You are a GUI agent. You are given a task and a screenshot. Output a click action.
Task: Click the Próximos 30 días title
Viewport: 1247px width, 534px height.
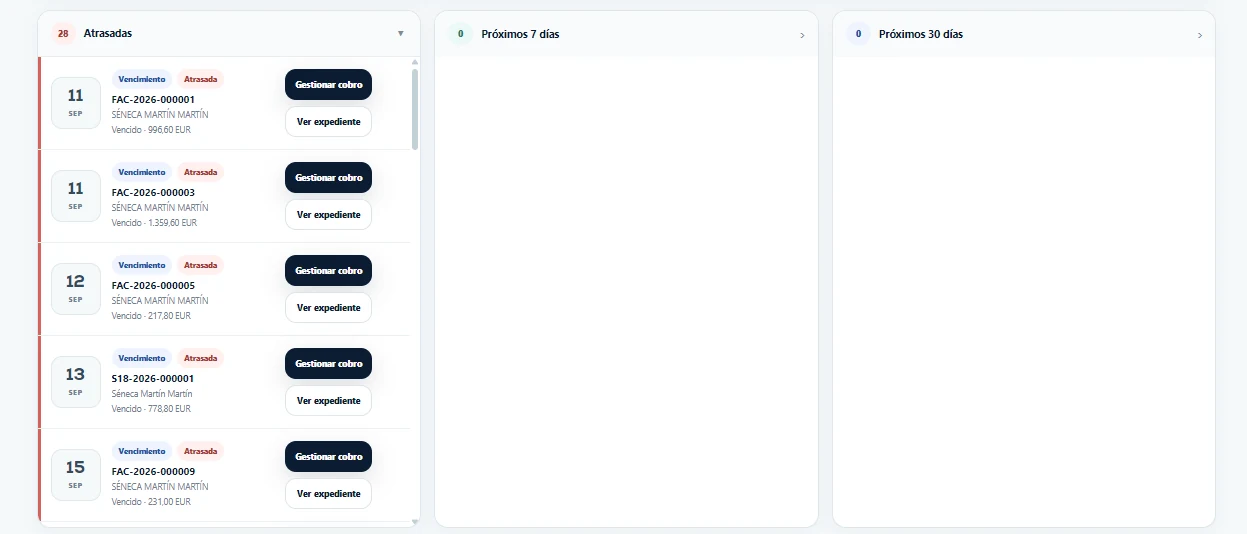point(921,34)
